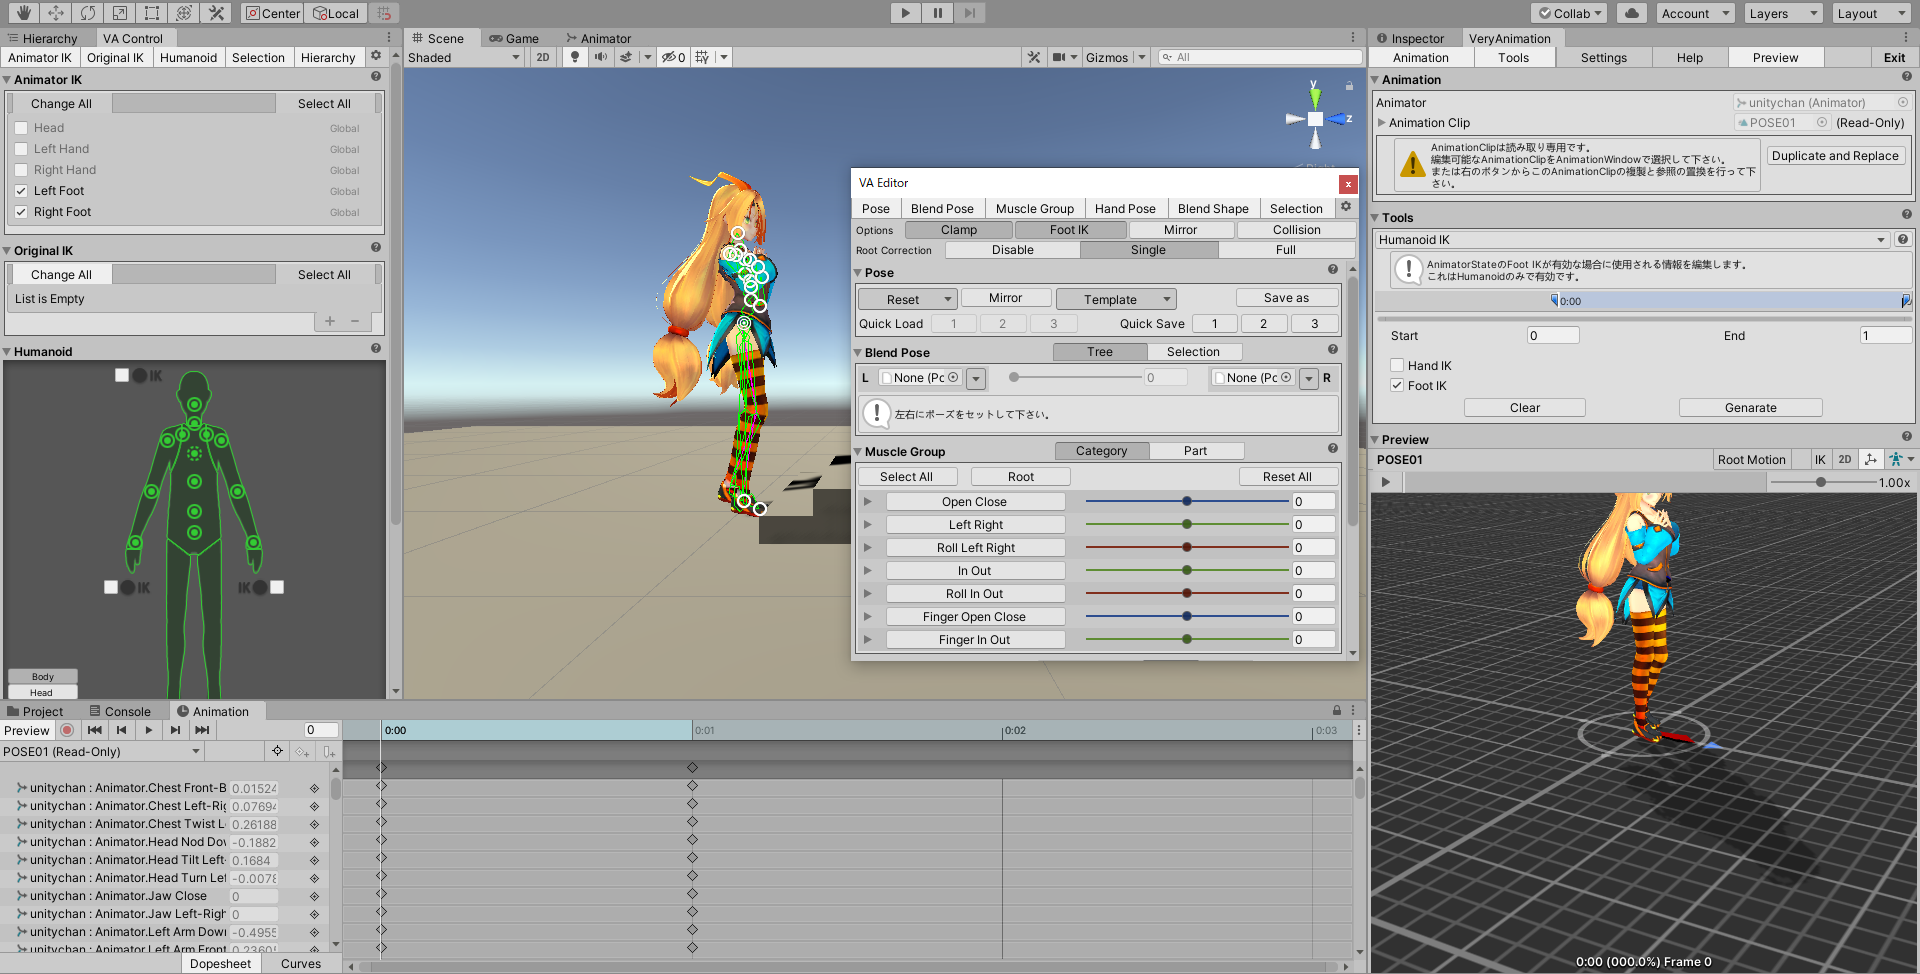Enable Hand IK in Tools panel

tap(1397, 366)
